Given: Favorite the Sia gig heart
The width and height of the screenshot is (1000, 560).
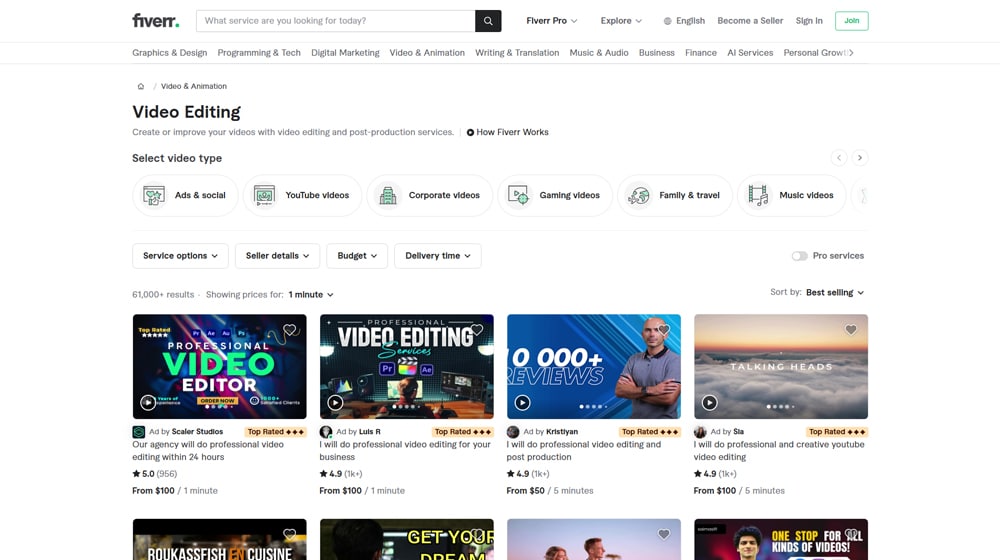Looking at the screenshot, I should (851, 330).
